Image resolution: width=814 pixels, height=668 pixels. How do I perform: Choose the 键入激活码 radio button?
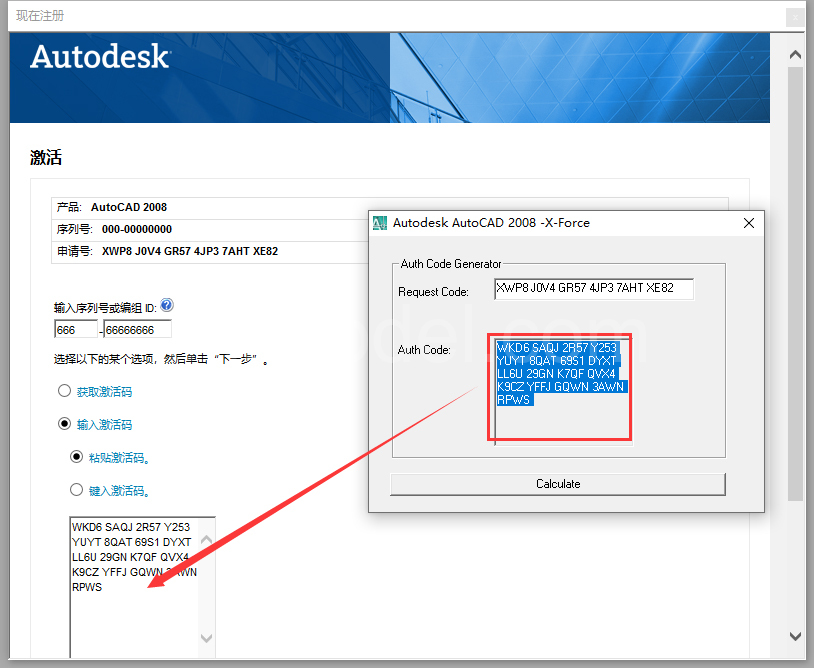point(76,489)
